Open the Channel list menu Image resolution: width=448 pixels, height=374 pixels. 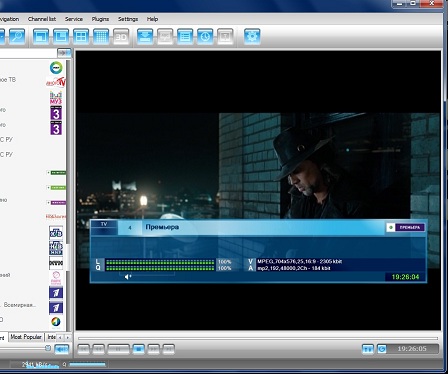coord(42,19)
